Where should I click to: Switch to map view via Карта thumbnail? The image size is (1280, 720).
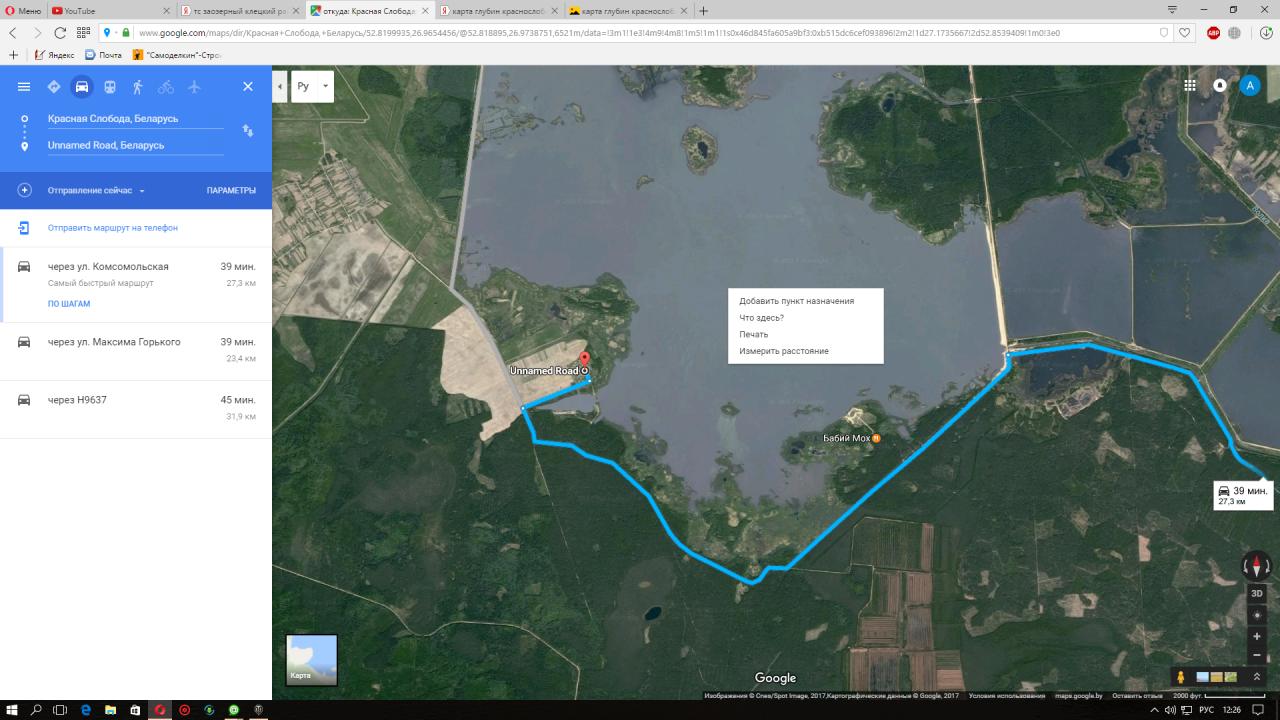[311, 660]
